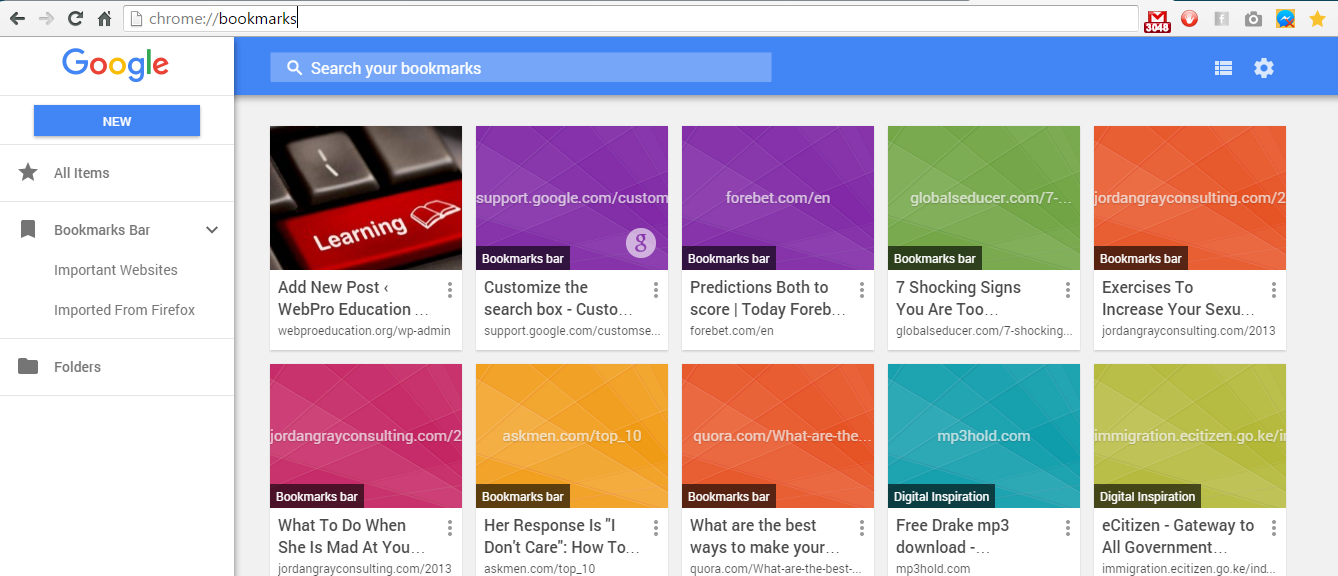Open menu for 7 Shocking Signs bookmark

(1068, 290)
